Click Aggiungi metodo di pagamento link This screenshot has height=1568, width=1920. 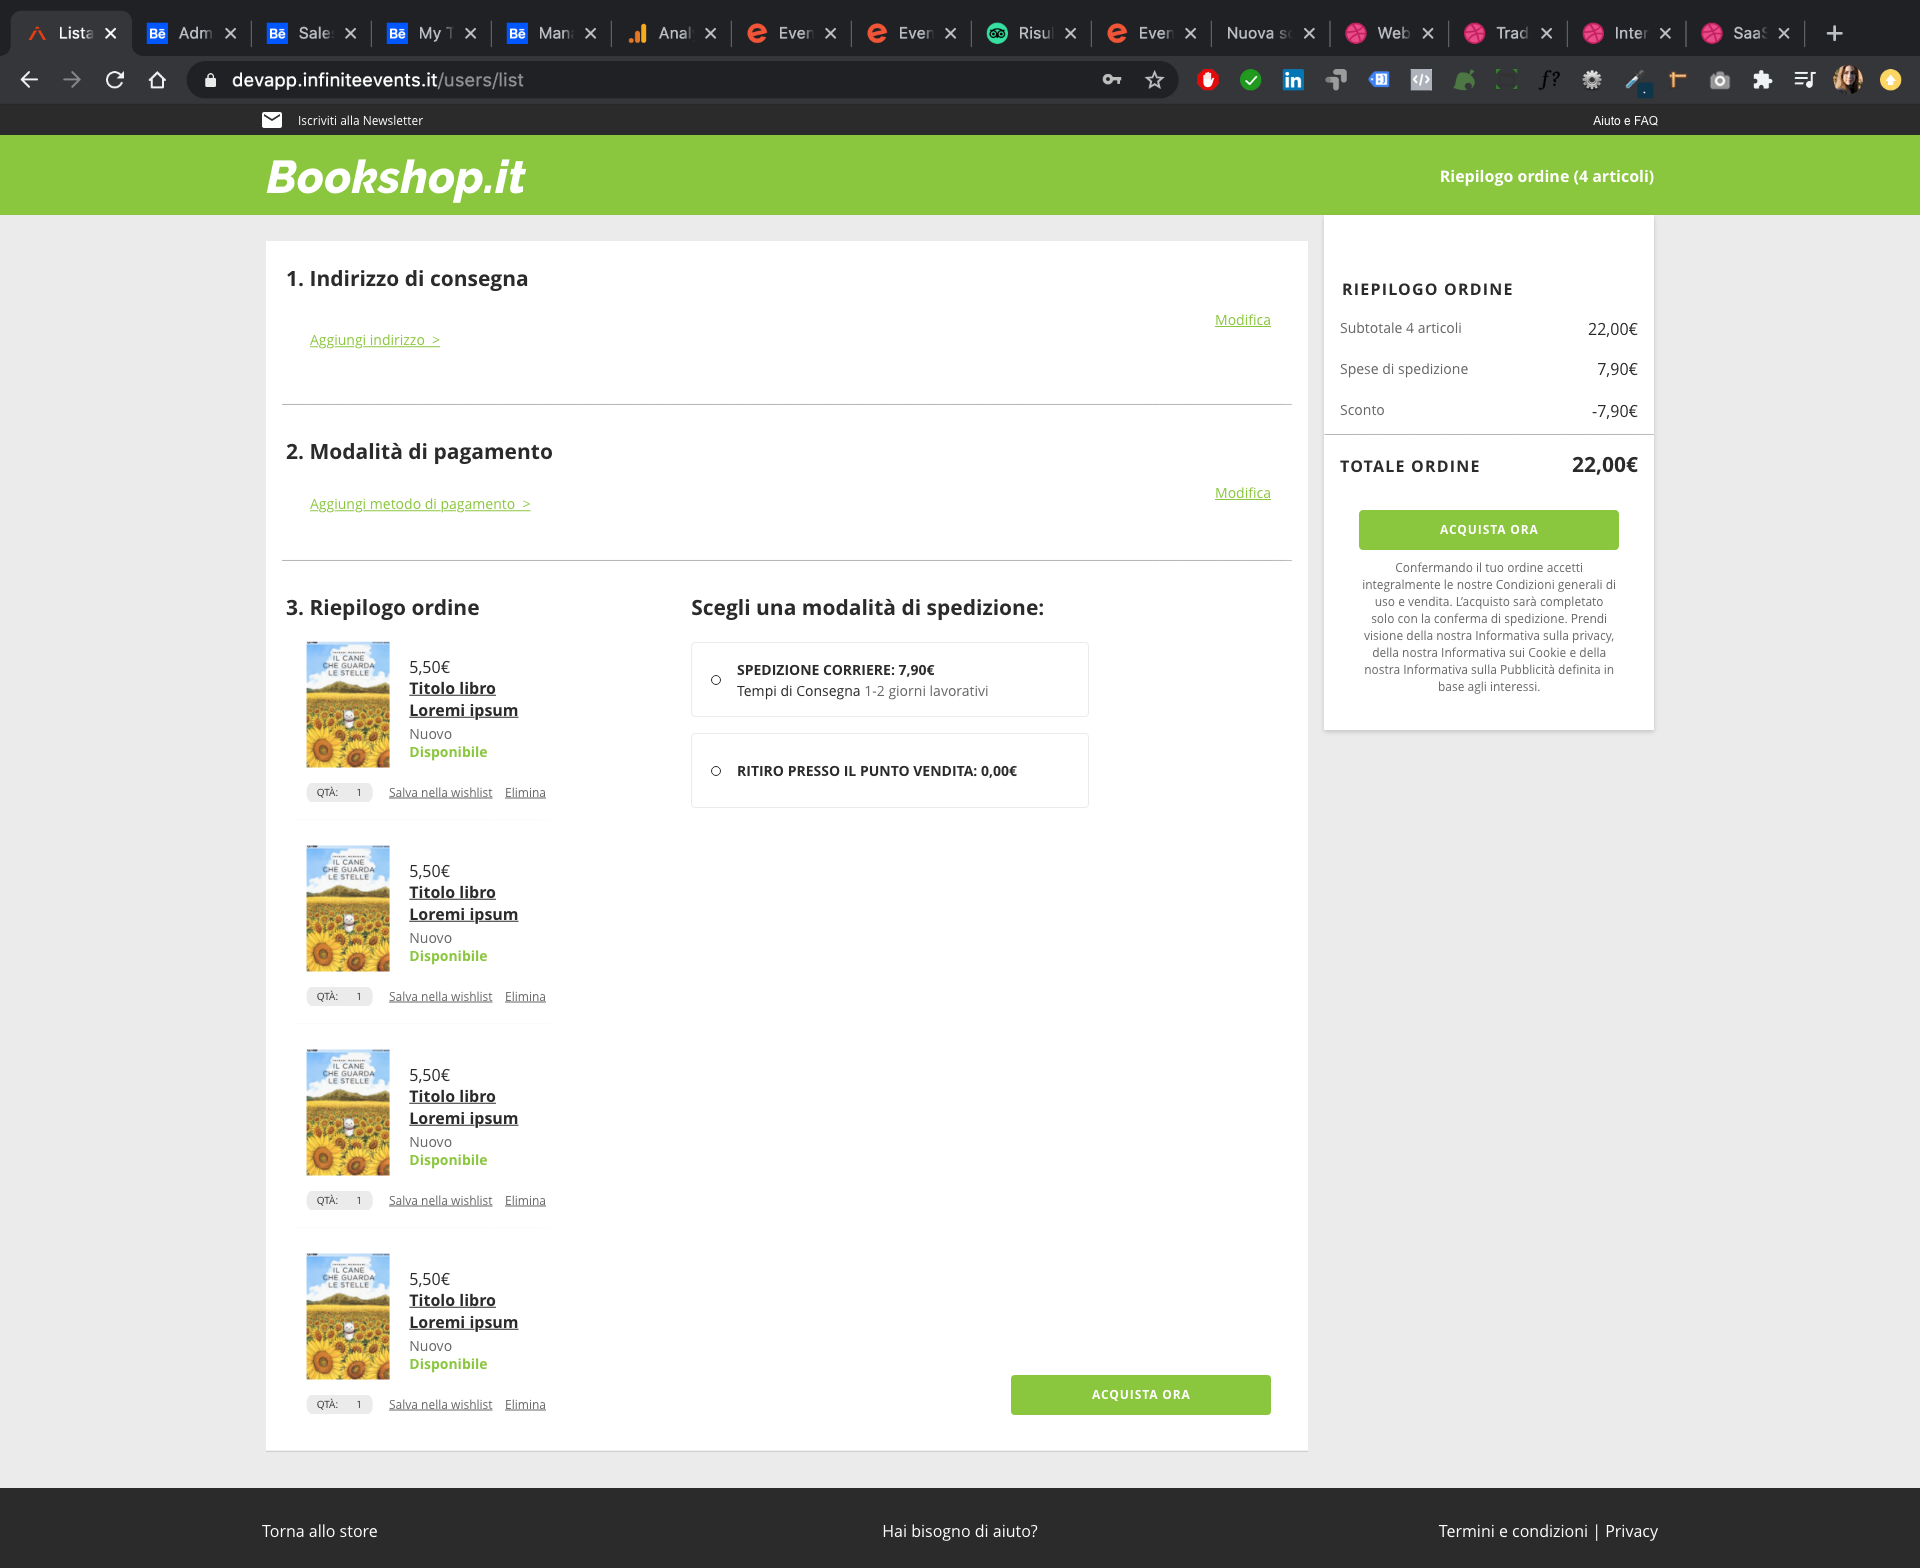pos(420,504)
